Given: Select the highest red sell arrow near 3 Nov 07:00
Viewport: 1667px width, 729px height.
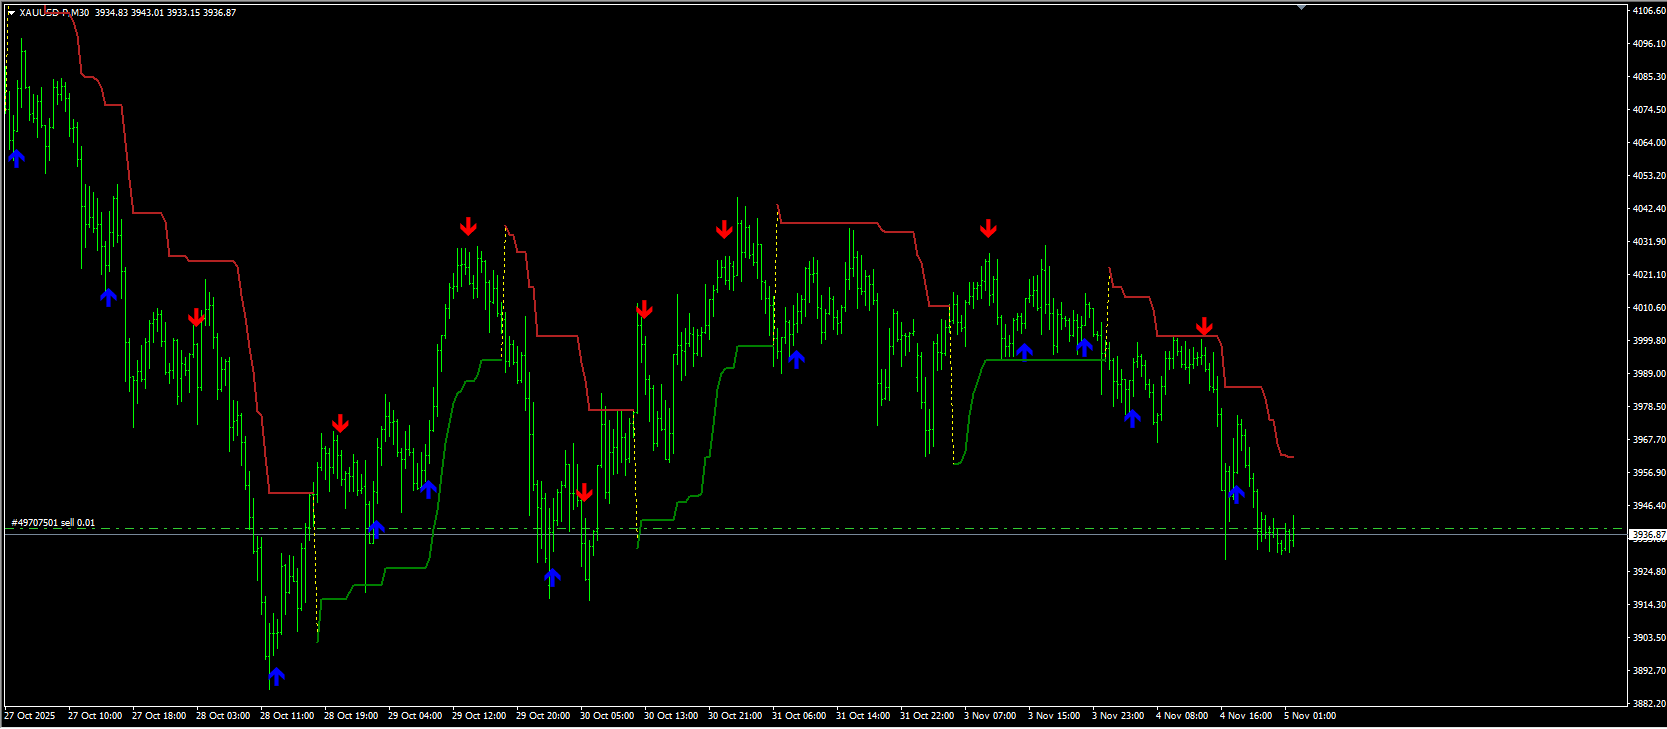Looking at the screenshot, I should tap(988, 228).
